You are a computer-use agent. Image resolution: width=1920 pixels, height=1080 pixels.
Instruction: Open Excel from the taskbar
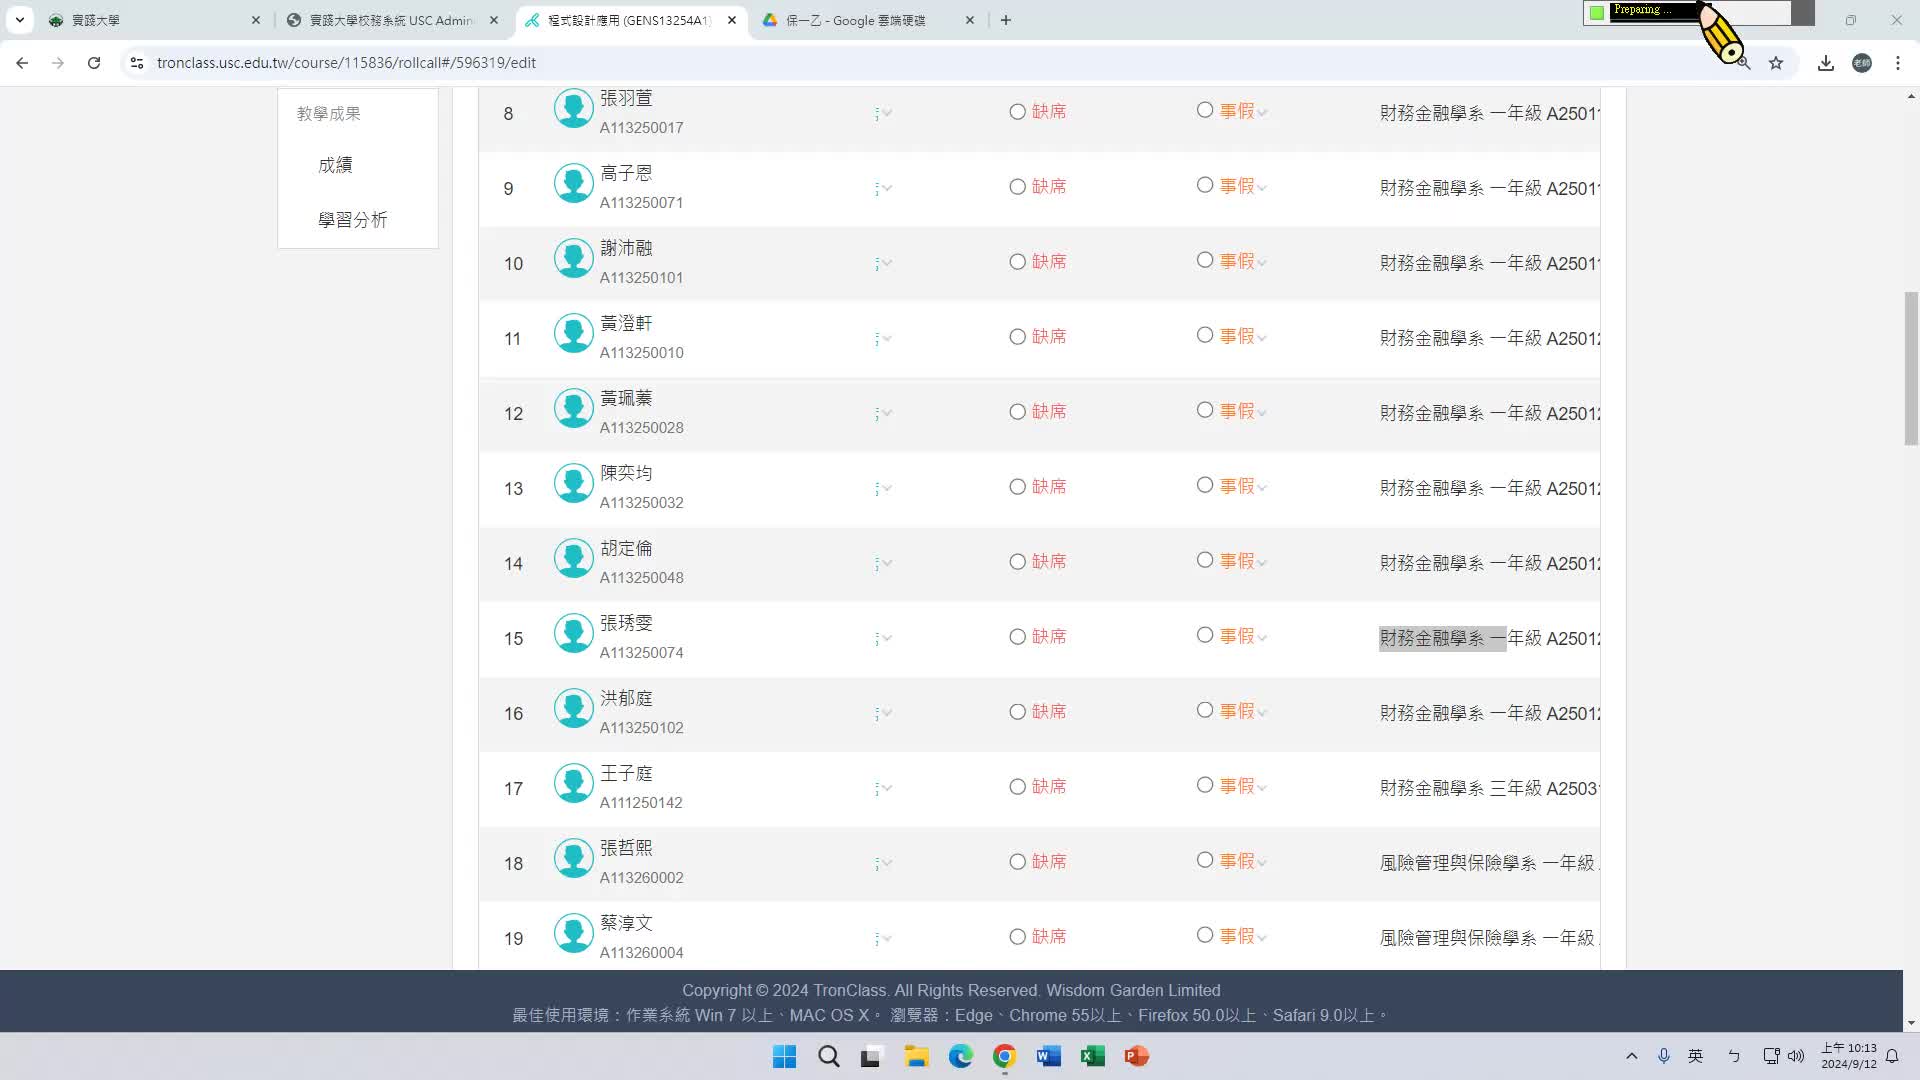(1092, 1056)
